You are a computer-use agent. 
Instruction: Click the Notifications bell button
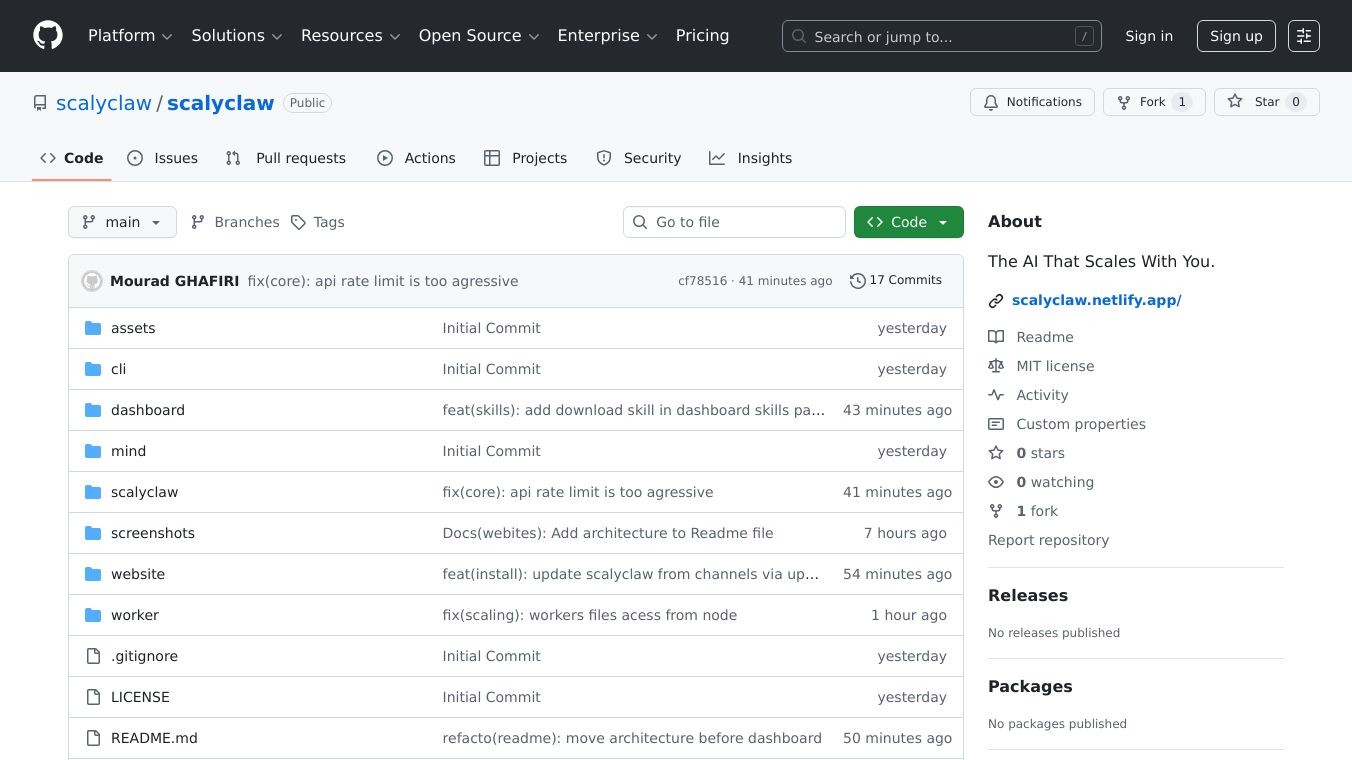(x=1031, y=102)
